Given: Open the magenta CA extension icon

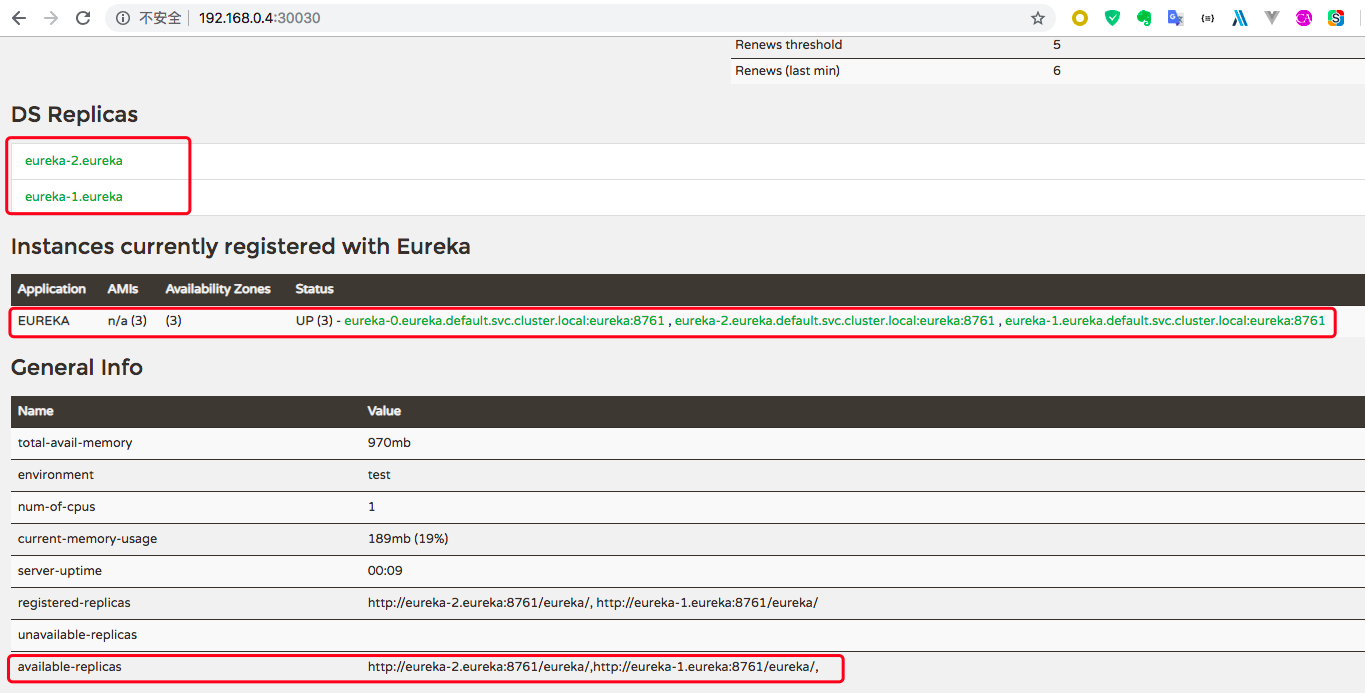Looking at the screenshot, I should click(1304, 18).
